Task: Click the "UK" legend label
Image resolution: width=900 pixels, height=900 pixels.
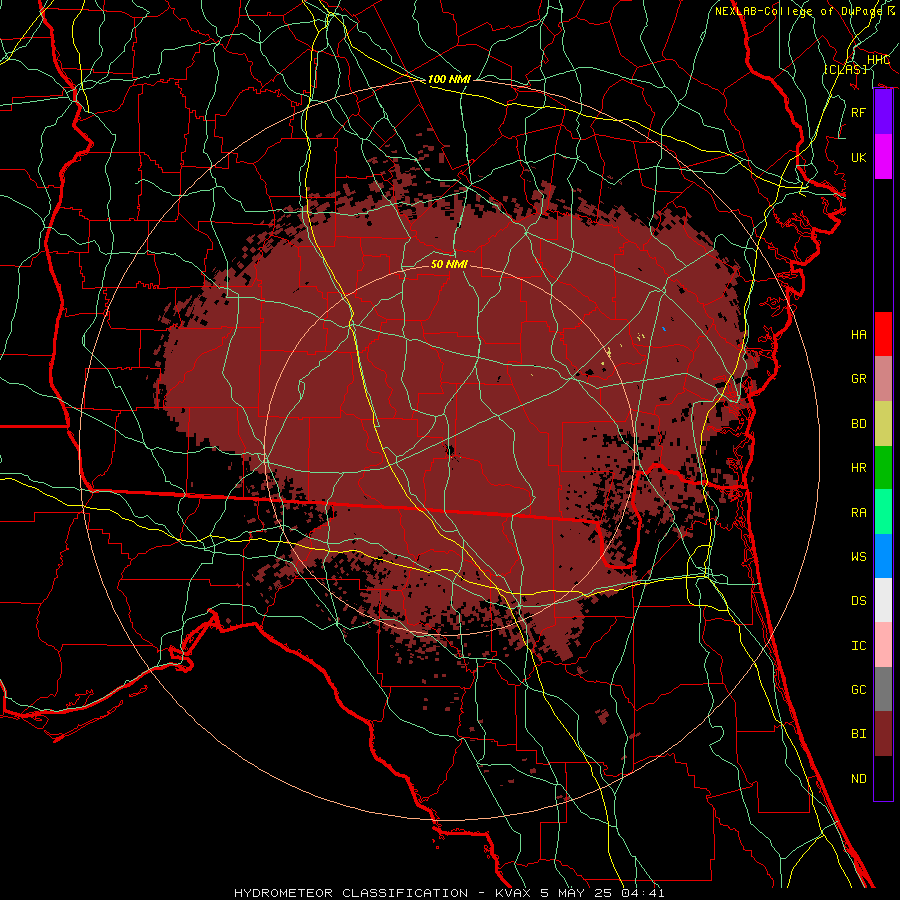Action: (859, 157)
